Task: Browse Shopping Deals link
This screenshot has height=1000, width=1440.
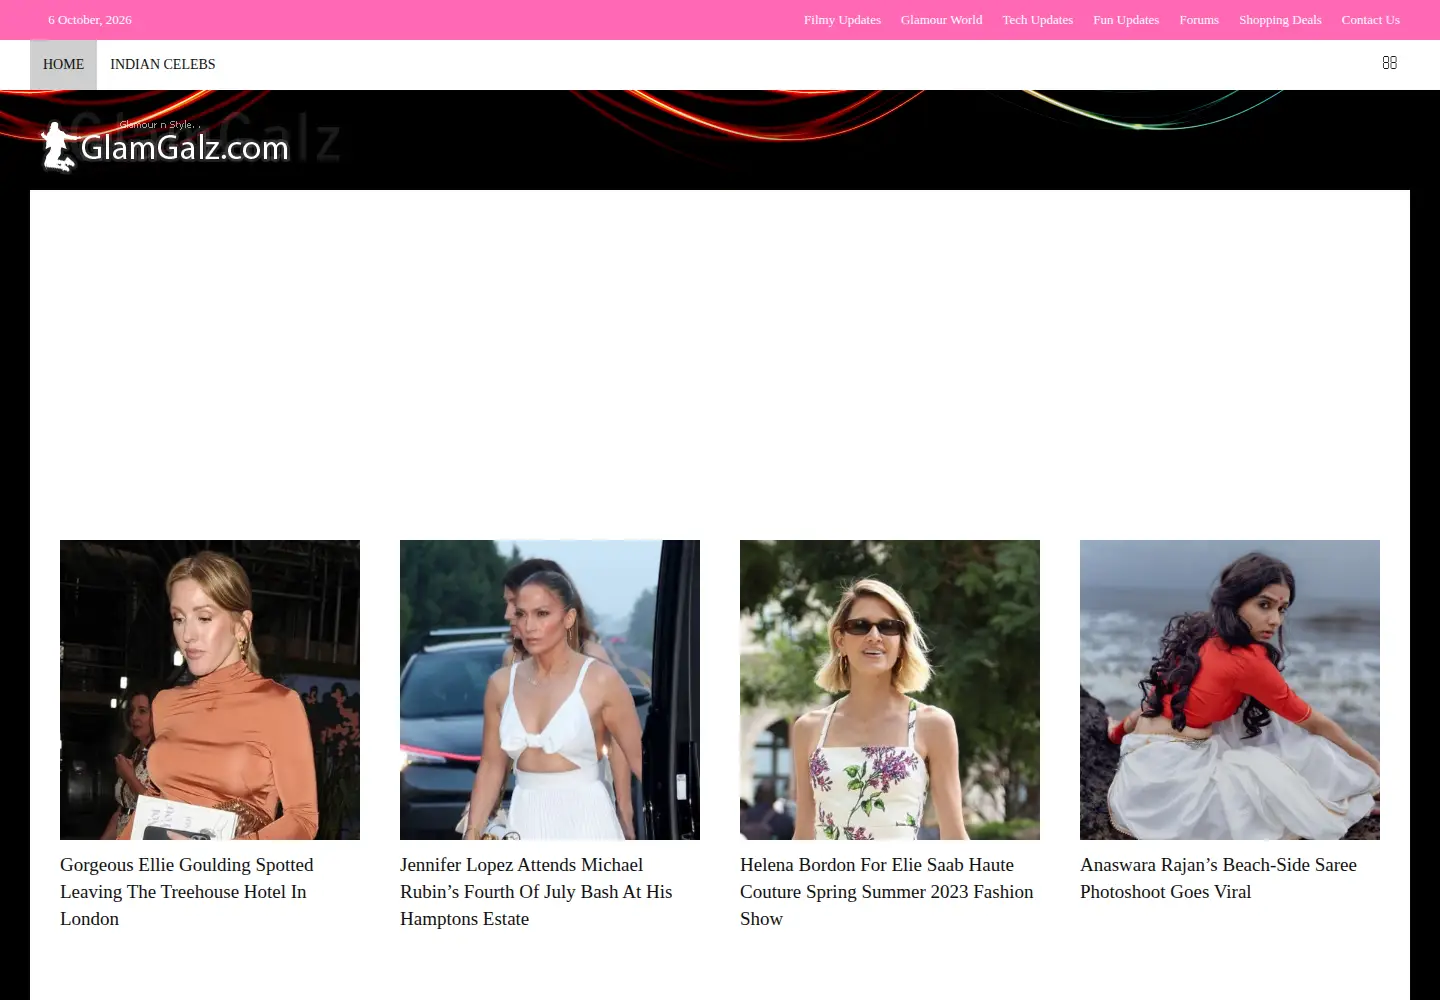Action: (x=1280, y=20)
